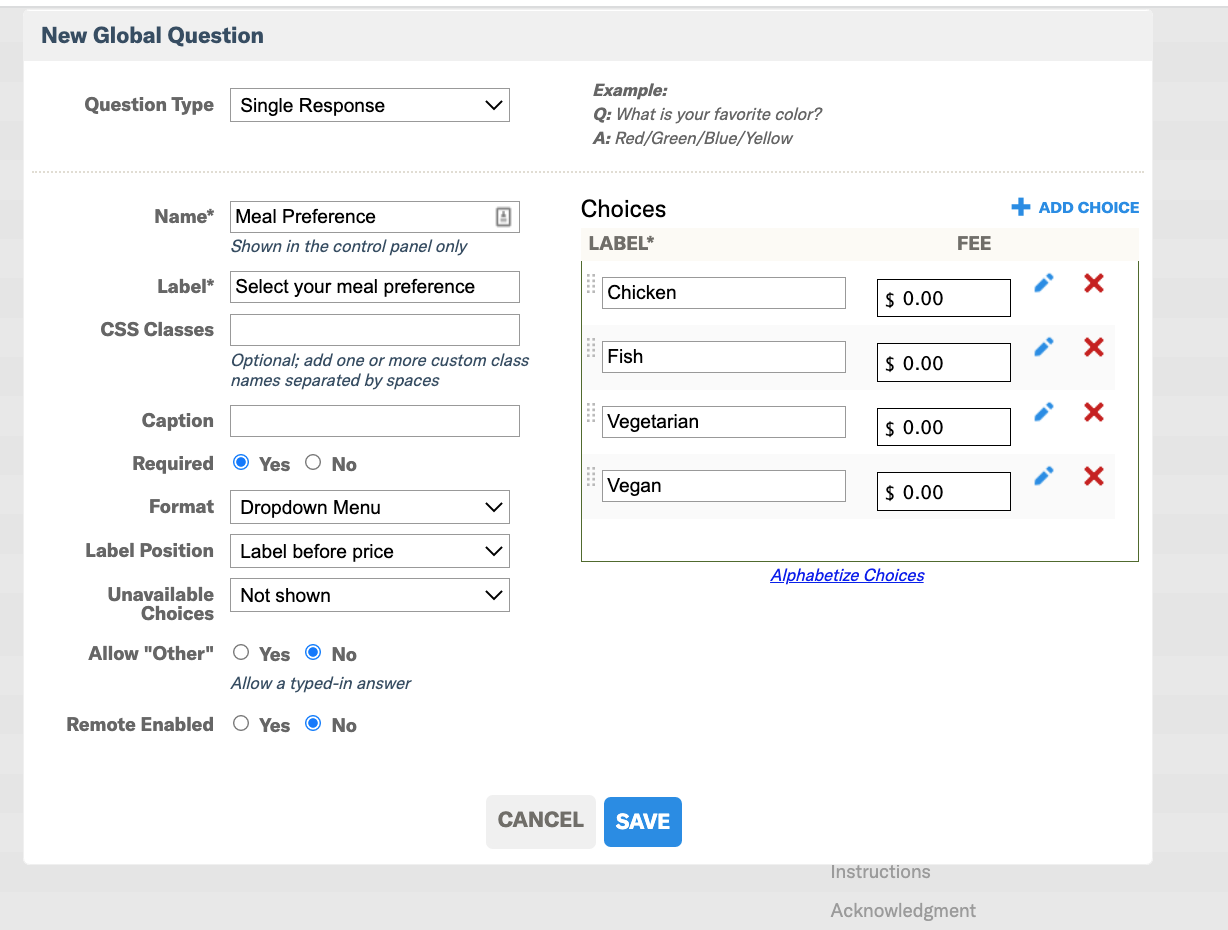Set Required to No
The height and width of the screenshot is (930, 1228).
[x=313, y=463]
